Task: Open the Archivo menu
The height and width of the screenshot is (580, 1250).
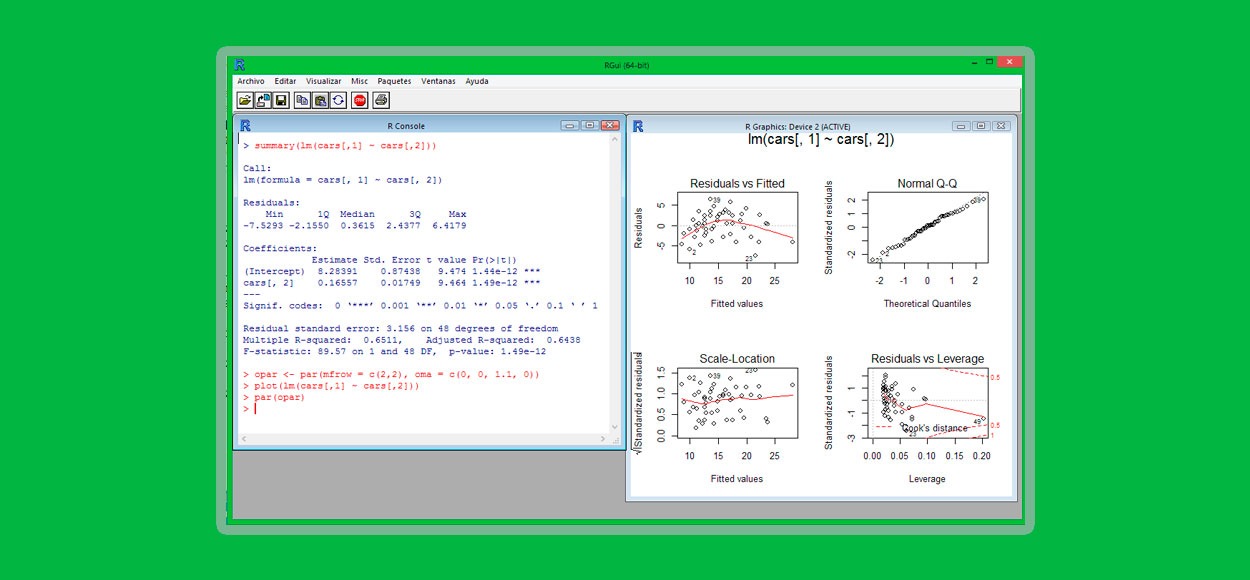Action: click(x=251, y=81)
